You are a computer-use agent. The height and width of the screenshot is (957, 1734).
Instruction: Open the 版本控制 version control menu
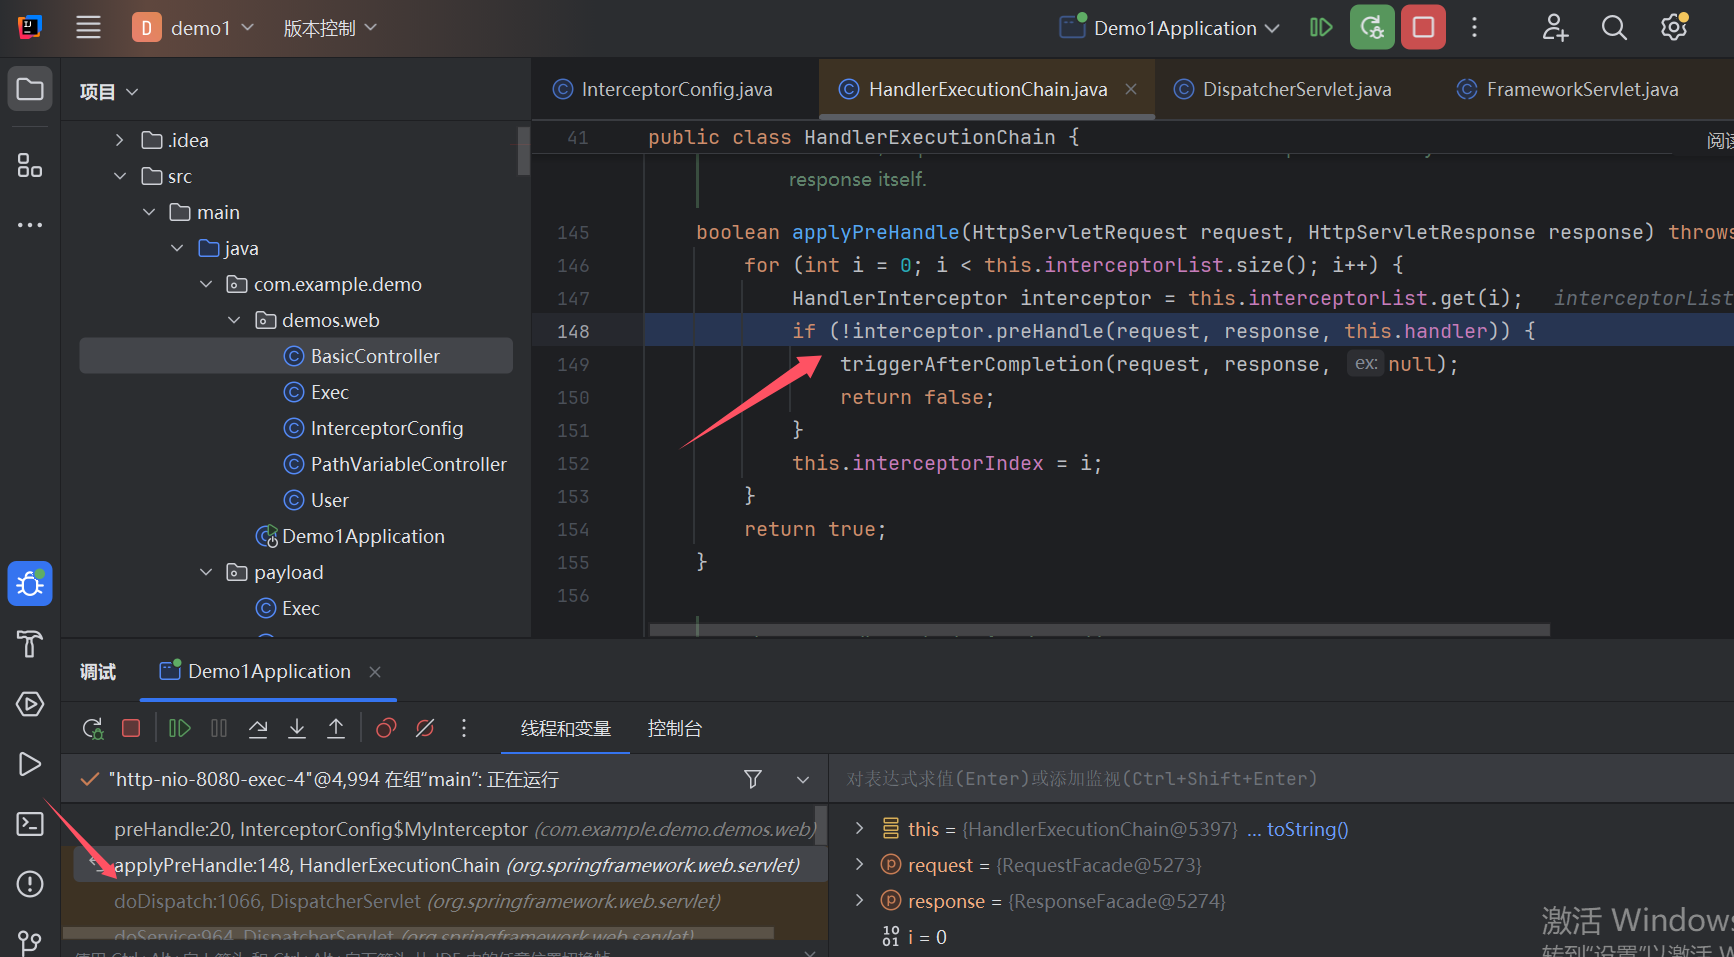coord(330,28)
